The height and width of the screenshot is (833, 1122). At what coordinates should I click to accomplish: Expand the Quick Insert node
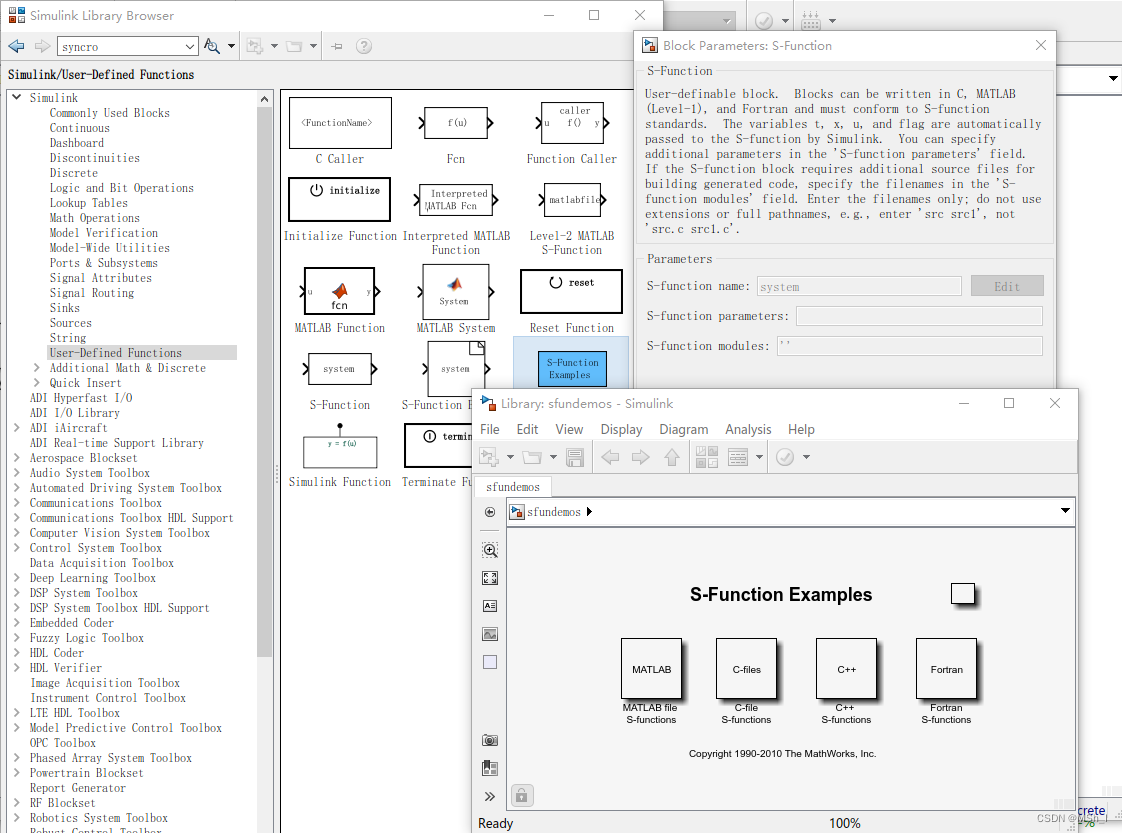click(x=36, y=383)
